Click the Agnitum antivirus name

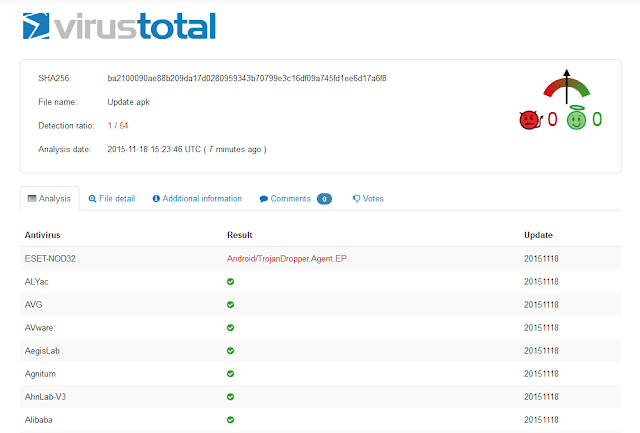point(40,374)
